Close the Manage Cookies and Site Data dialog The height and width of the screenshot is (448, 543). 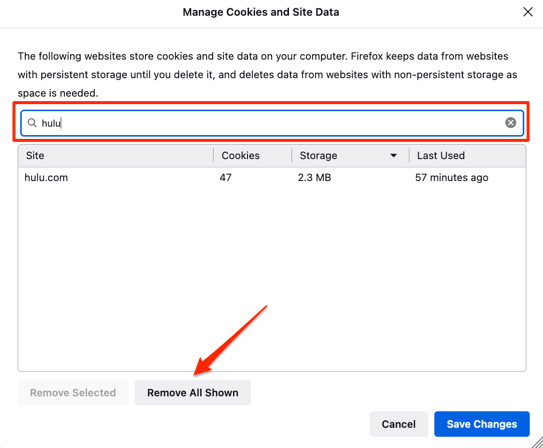coord(528,12)
